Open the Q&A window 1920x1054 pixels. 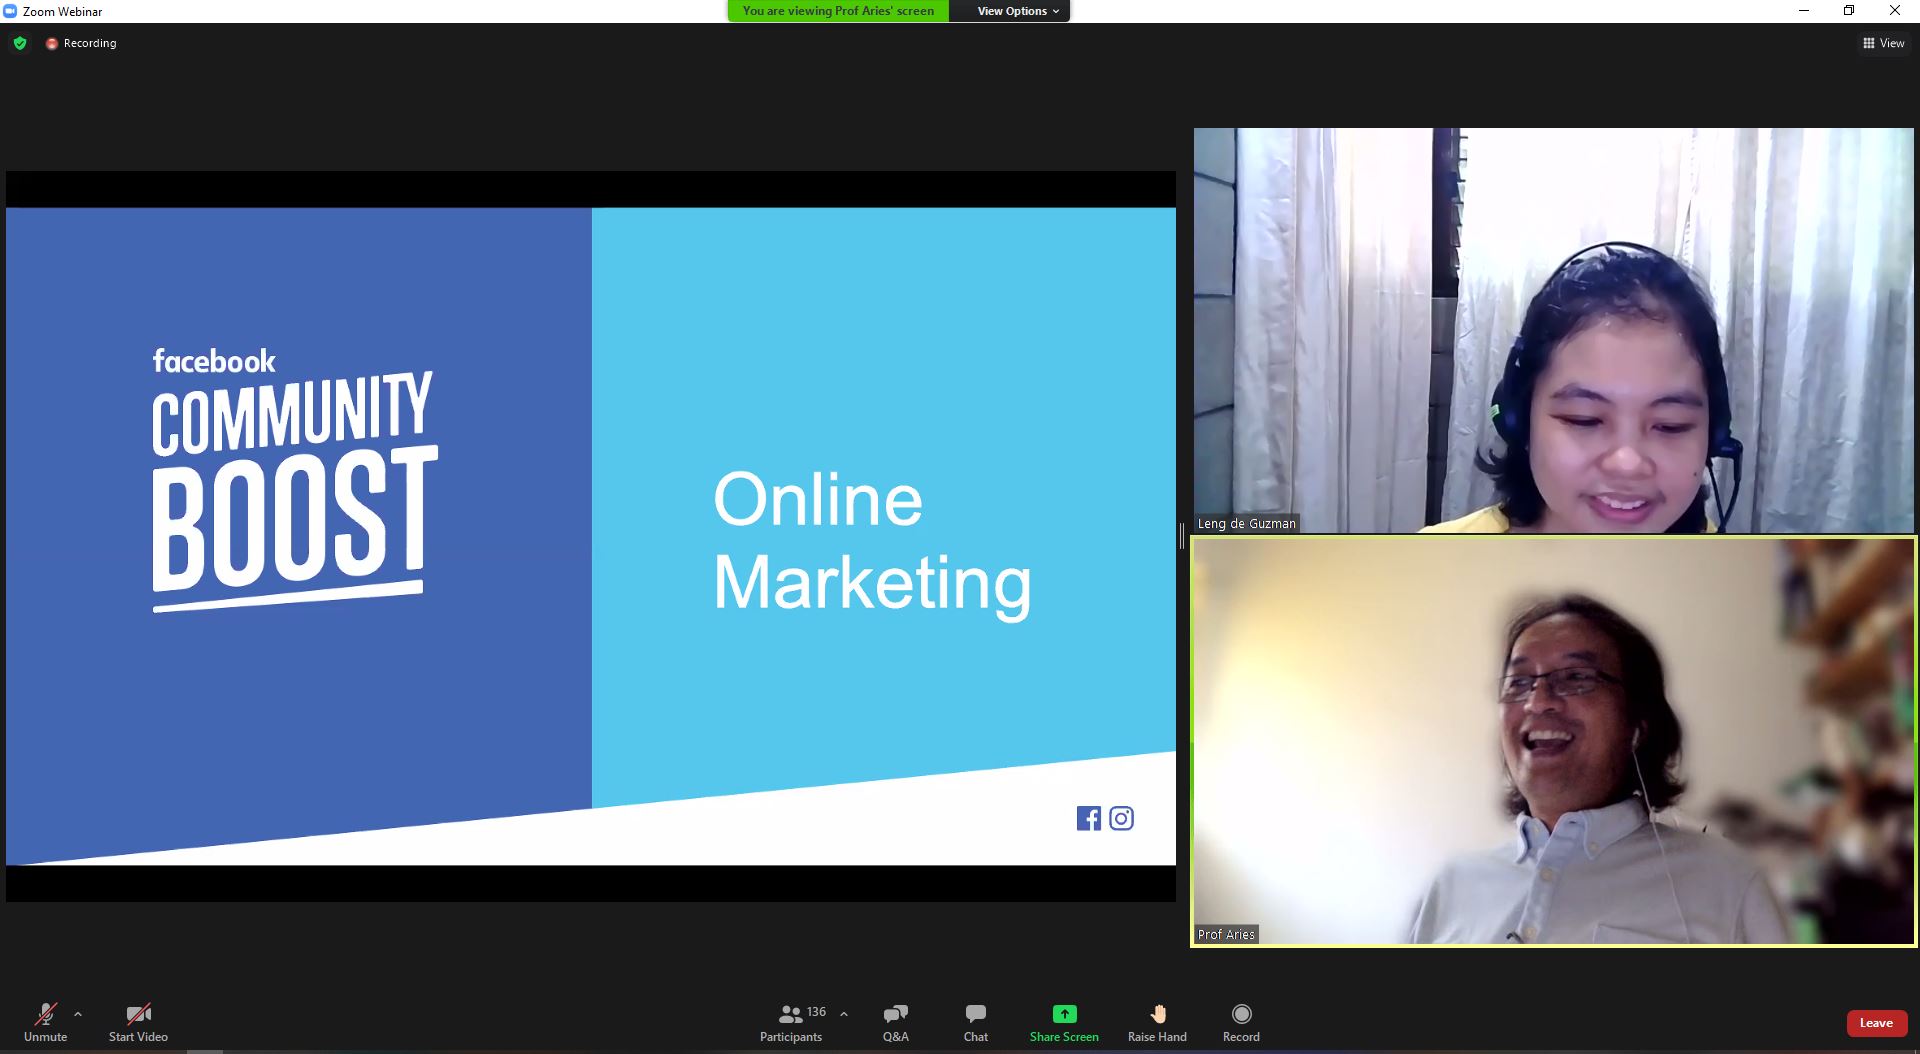(896, 1022)
